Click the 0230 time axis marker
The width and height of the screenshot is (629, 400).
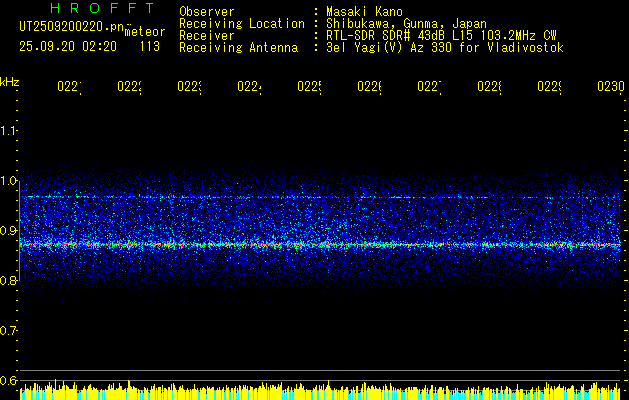[x=610, y=87]
